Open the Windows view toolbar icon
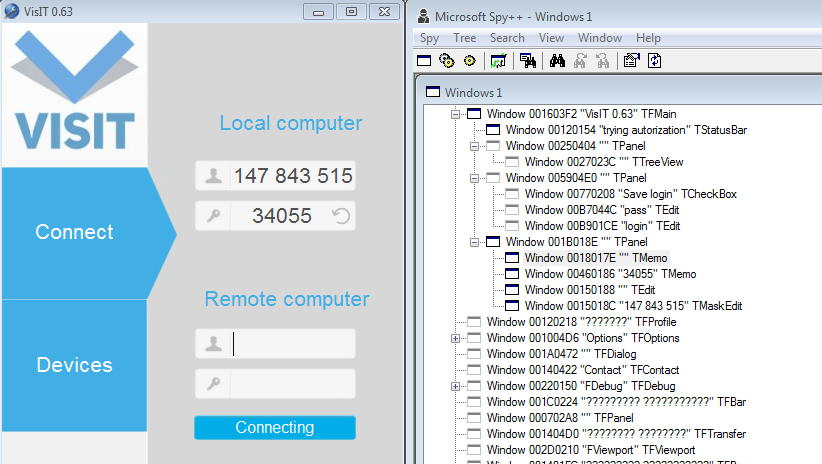This screenshot has height=464, width=822. point(424,60)
